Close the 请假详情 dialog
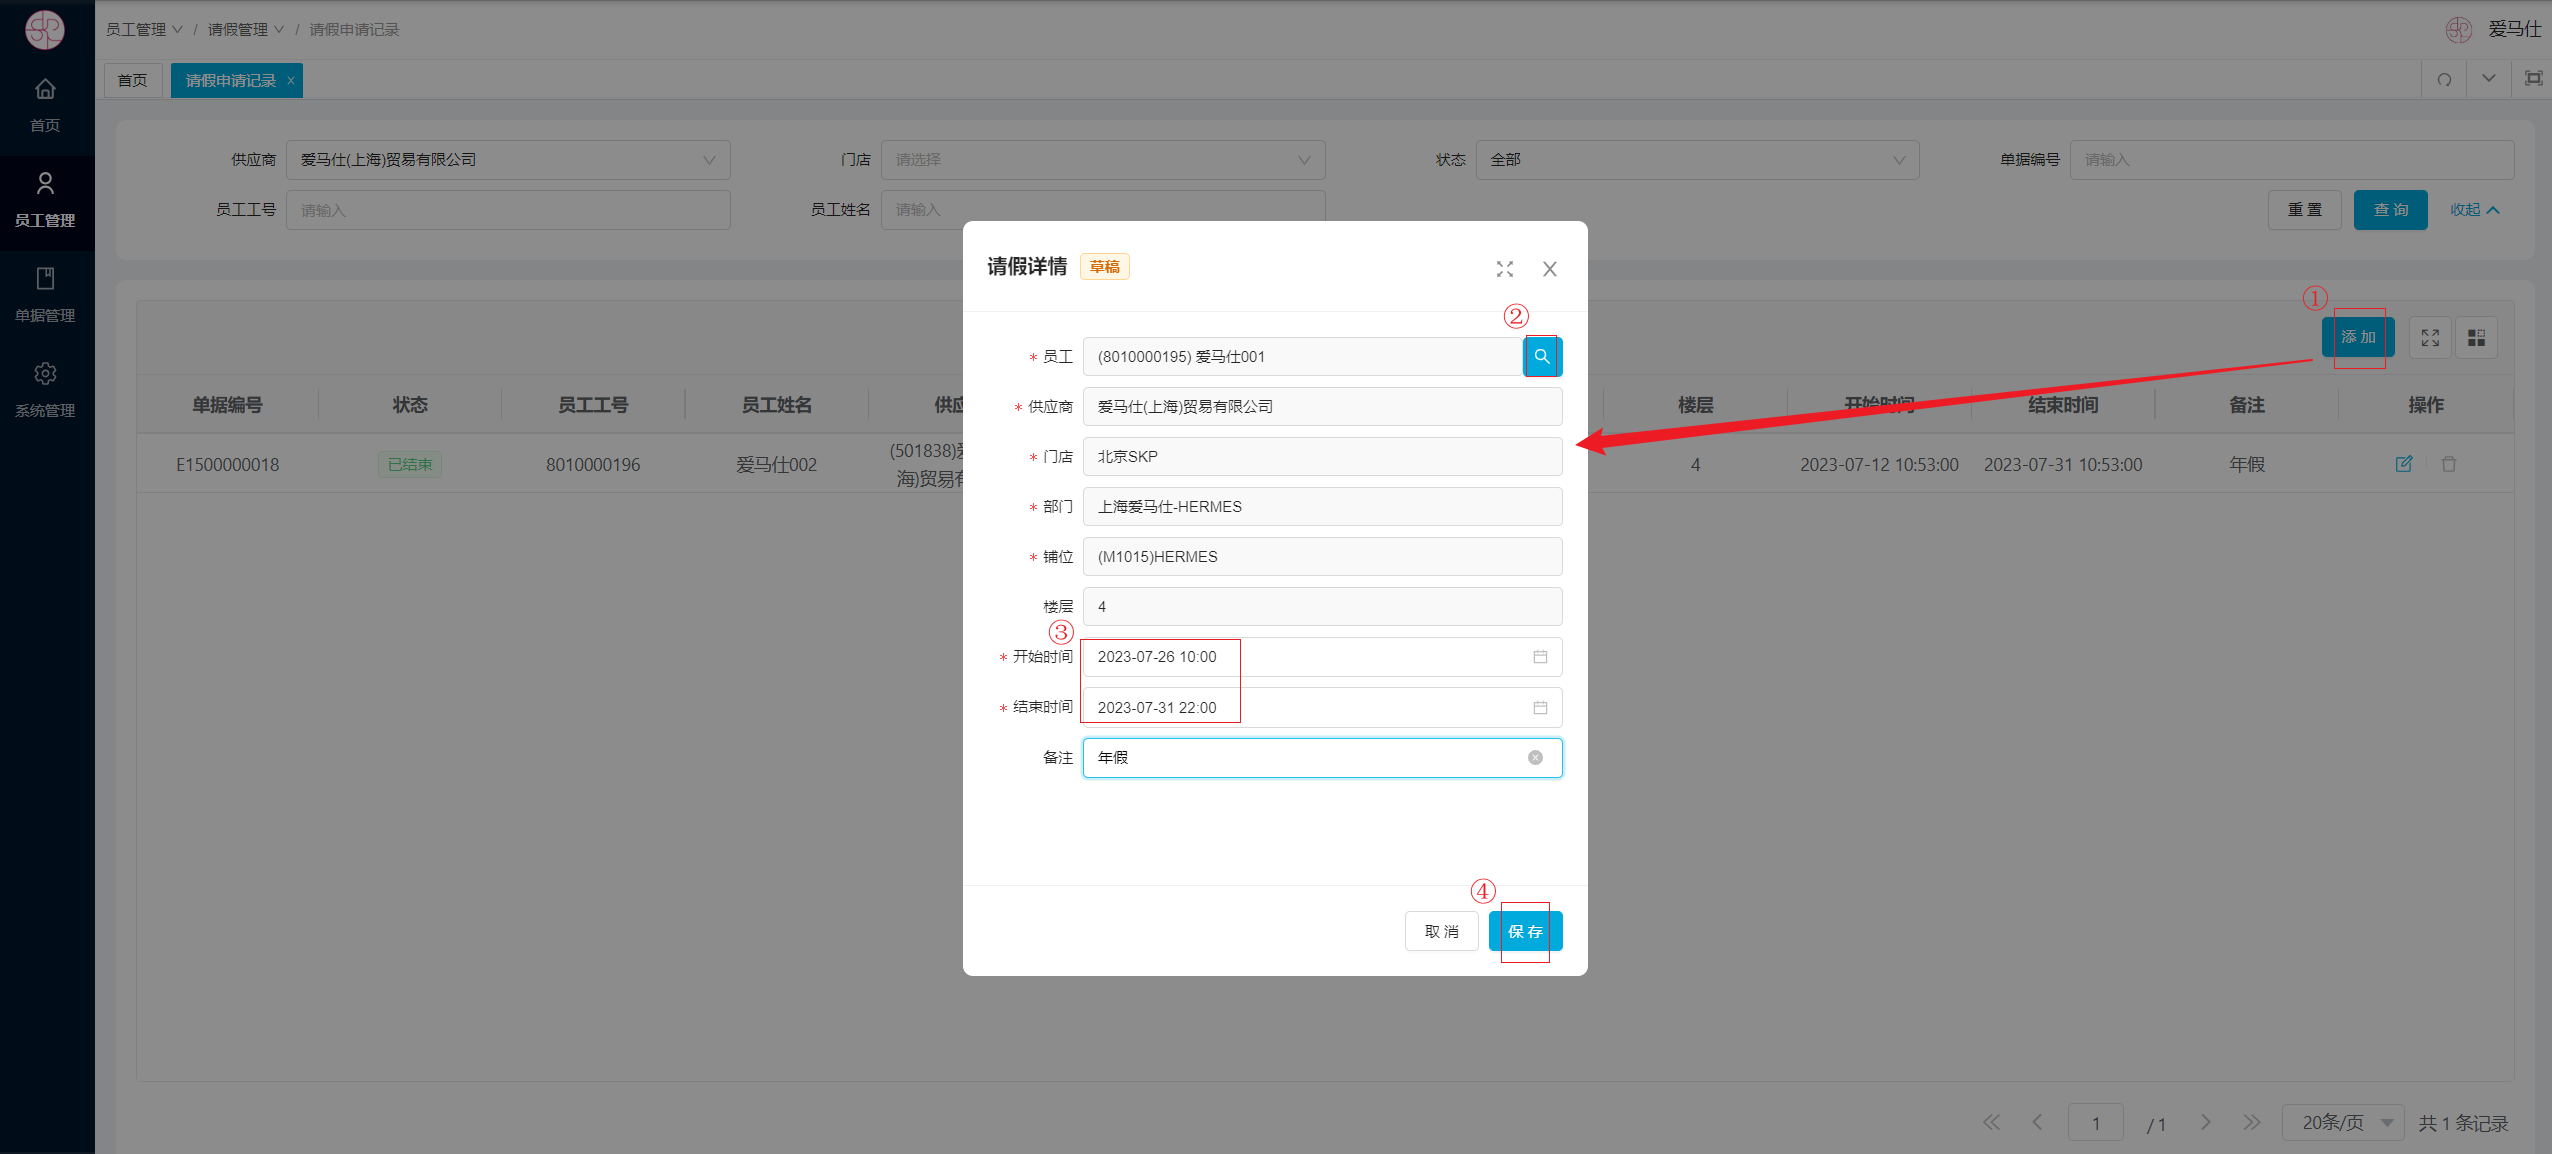 pyautogui.click(x=1550, y=269)
